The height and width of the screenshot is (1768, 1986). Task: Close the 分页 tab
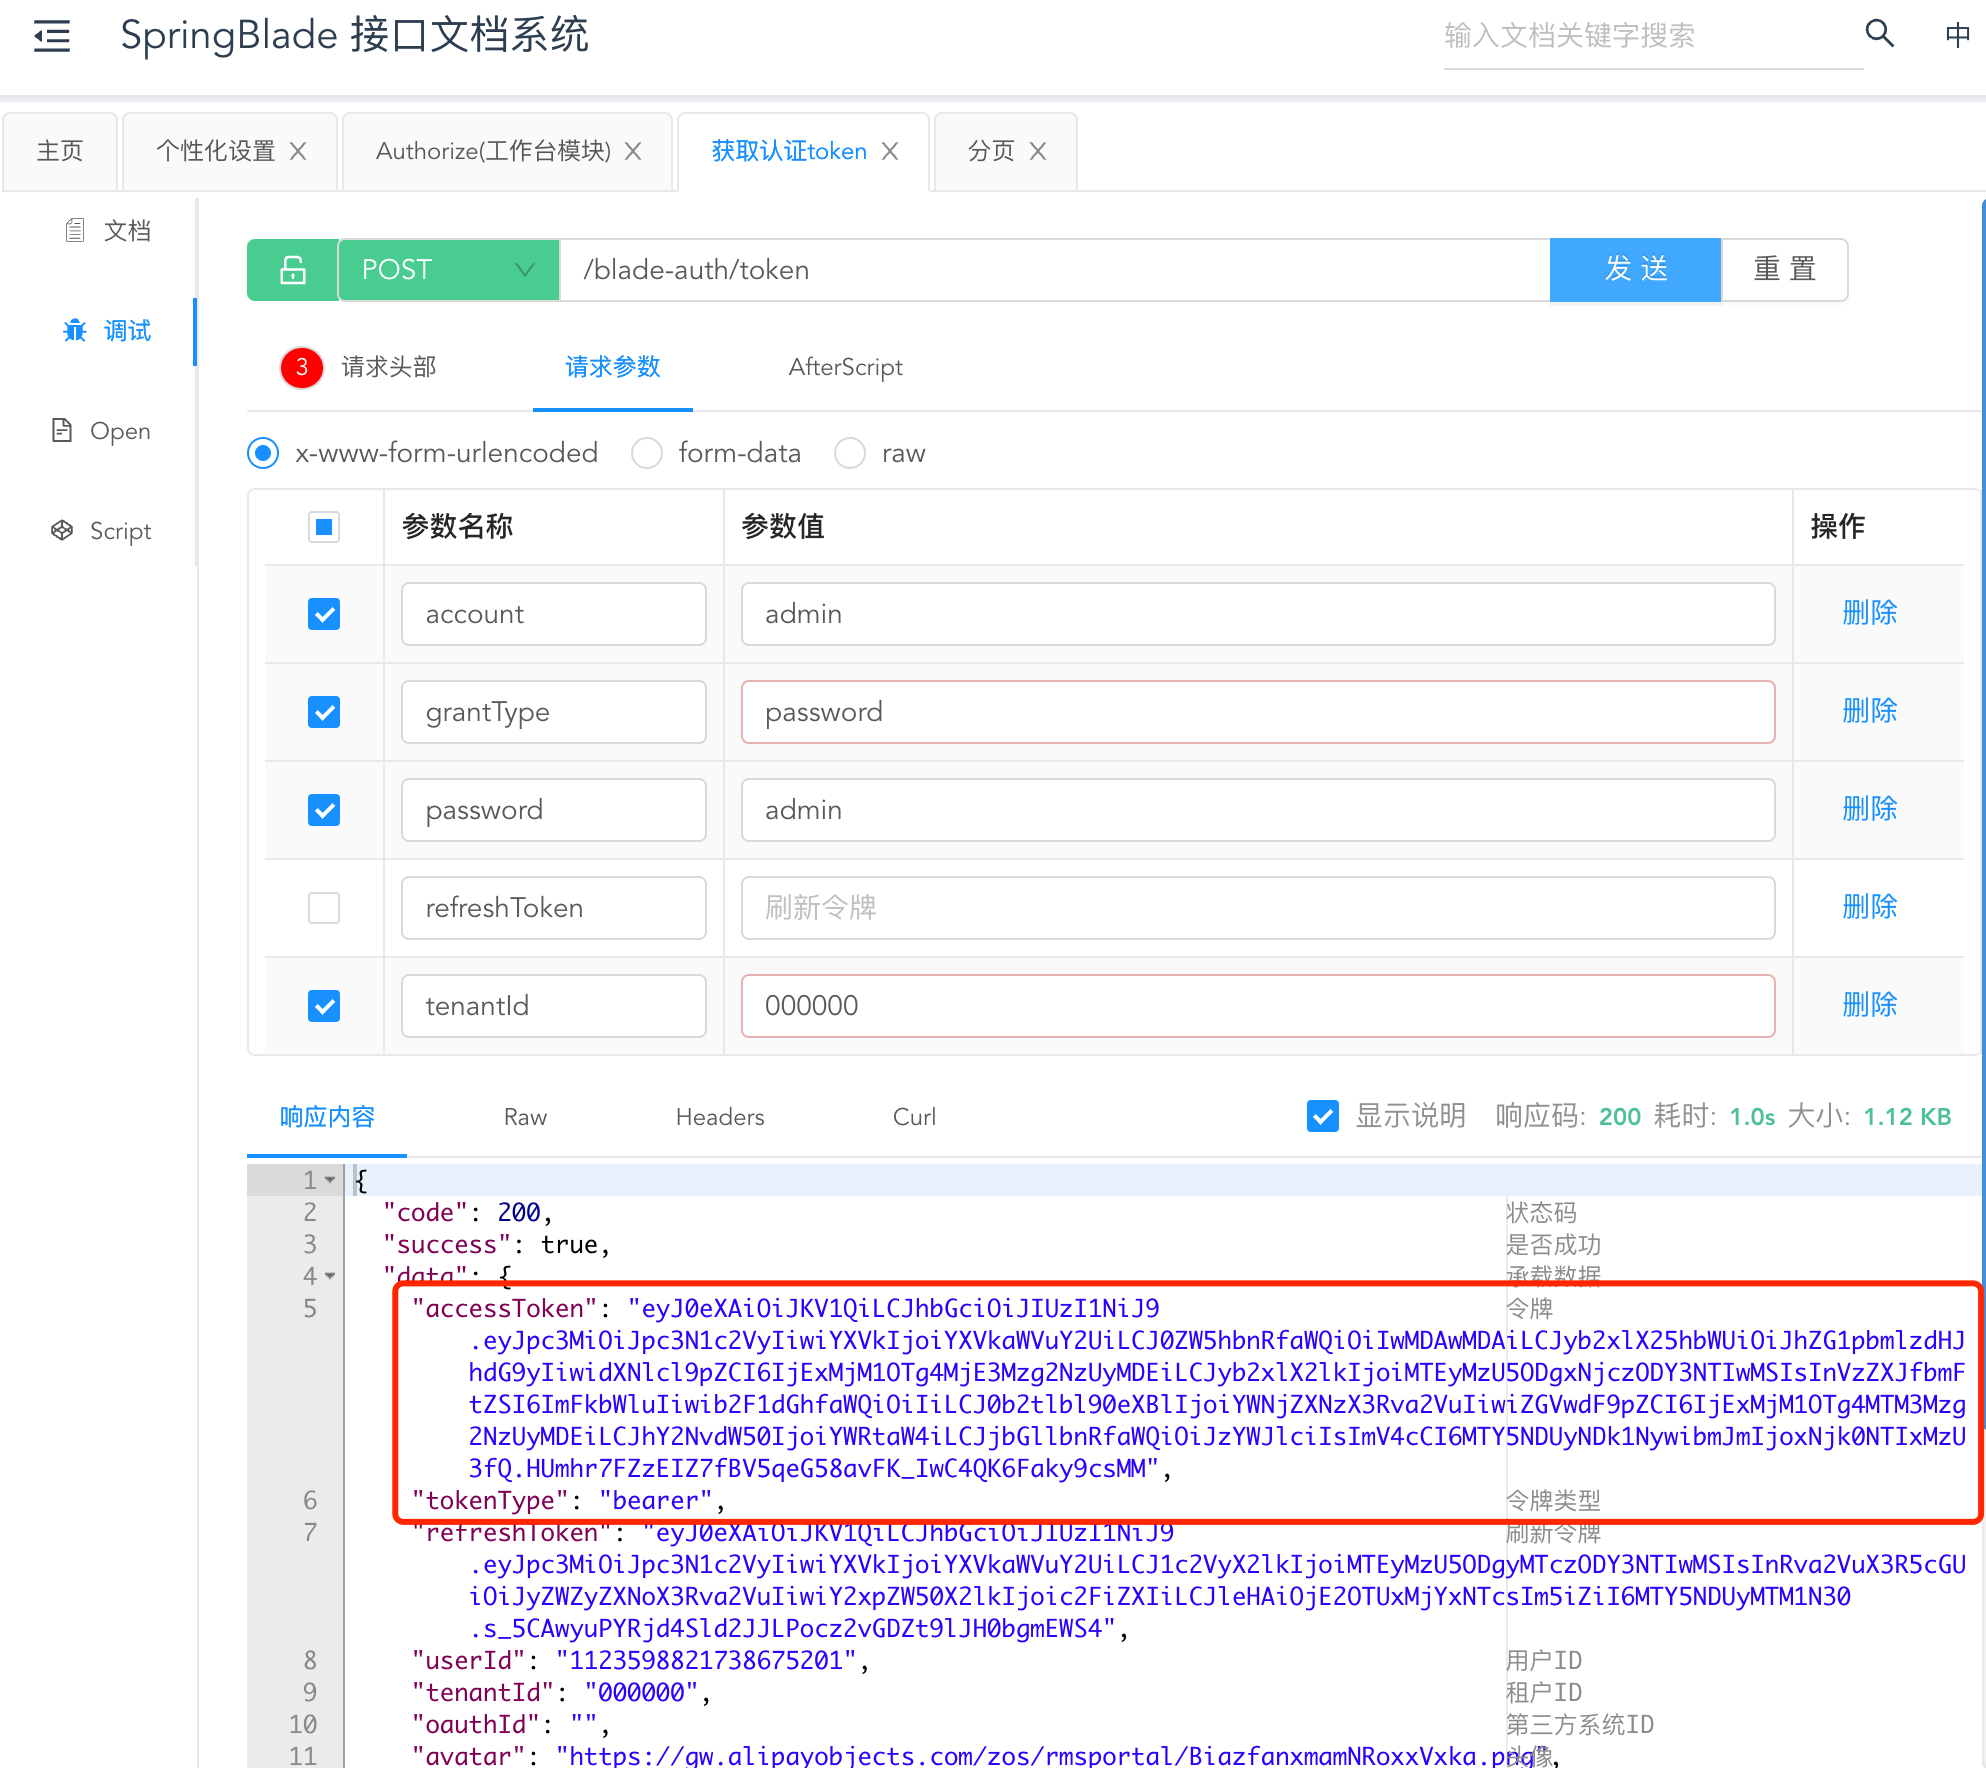[x=1038, y=151]
